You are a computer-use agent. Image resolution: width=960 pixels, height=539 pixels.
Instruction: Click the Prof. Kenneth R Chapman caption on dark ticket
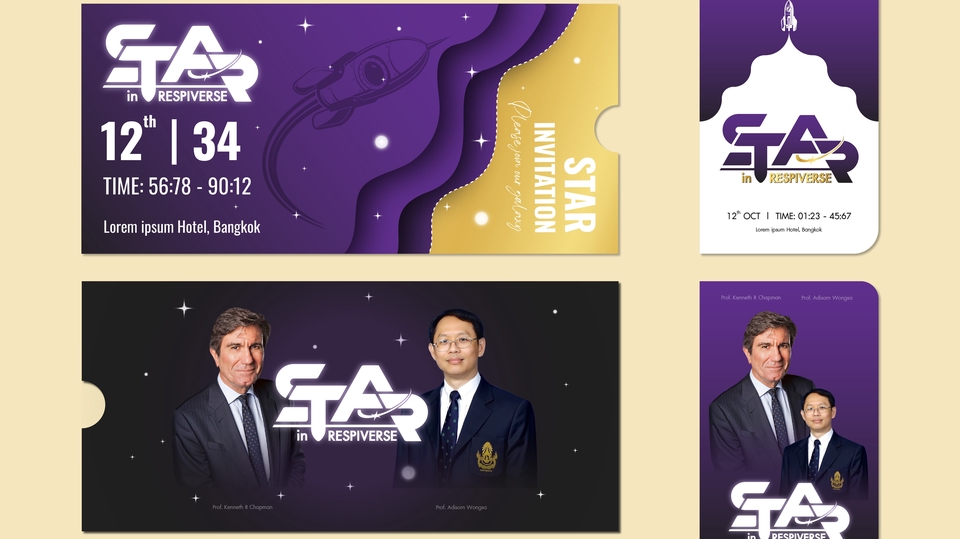click(242, 507)
